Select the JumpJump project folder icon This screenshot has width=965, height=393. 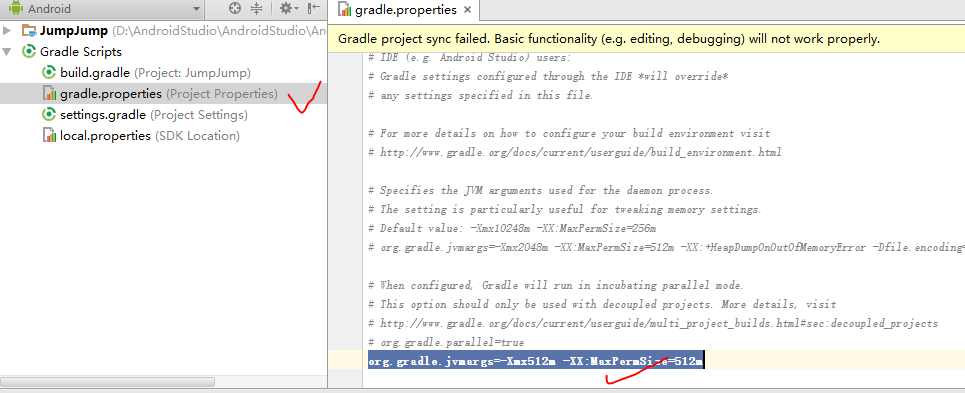click(x=29, y=31)
